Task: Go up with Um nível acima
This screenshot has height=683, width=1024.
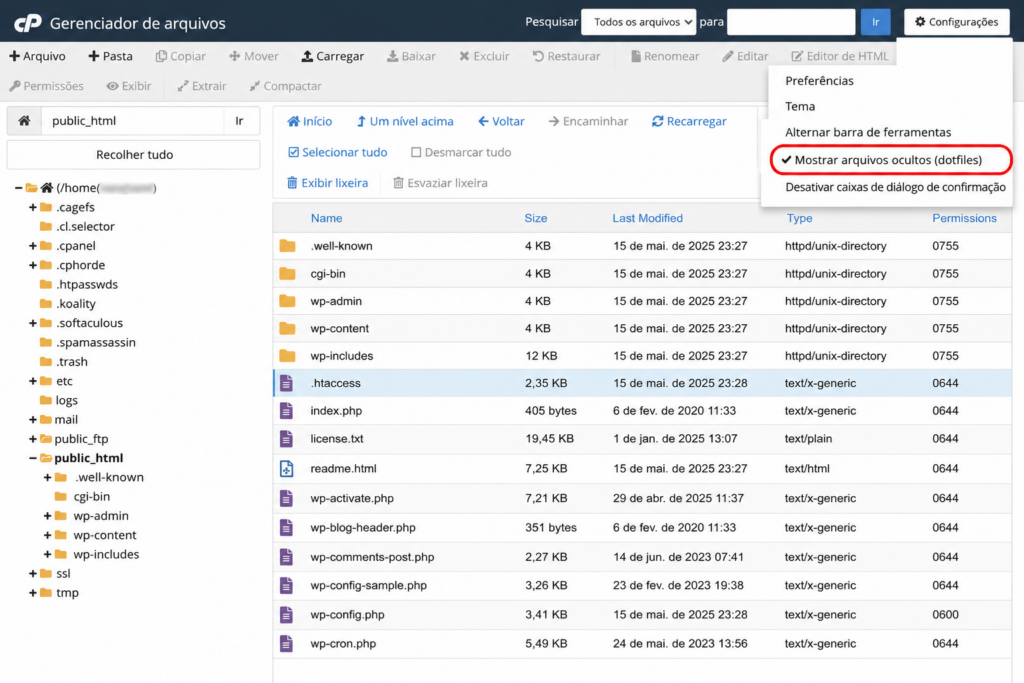Action: click(x=405, y=121)
